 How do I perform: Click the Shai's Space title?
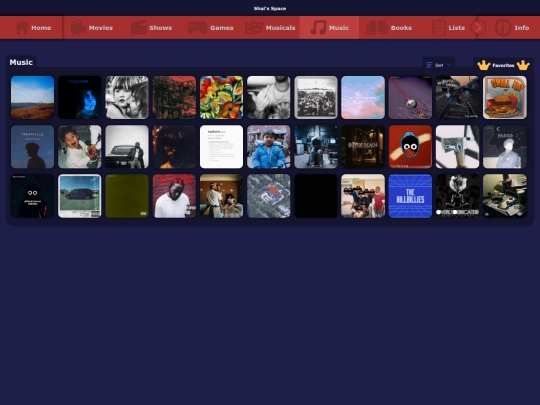tap(270, 8)
